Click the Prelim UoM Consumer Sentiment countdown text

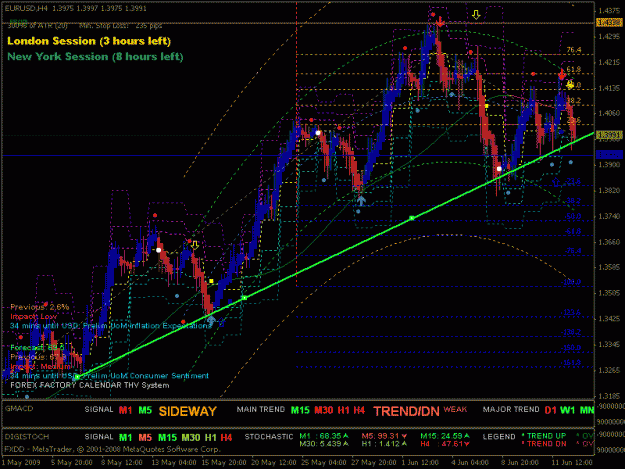[109, 376]
